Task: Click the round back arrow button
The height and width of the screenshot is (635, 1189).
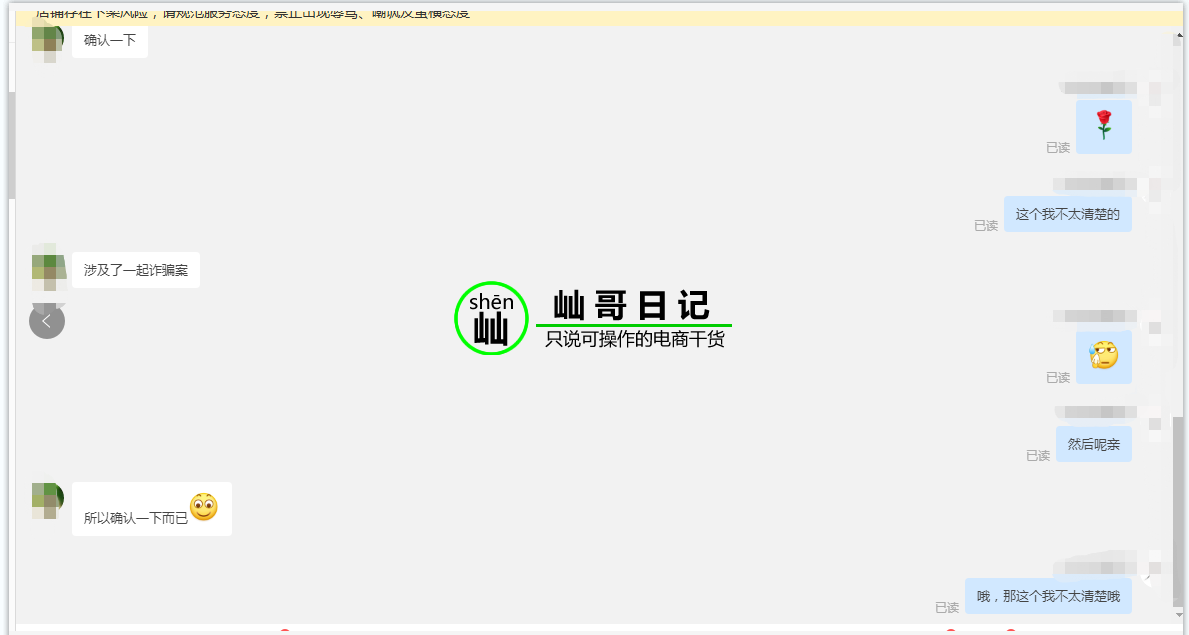Action: point(47,321)
